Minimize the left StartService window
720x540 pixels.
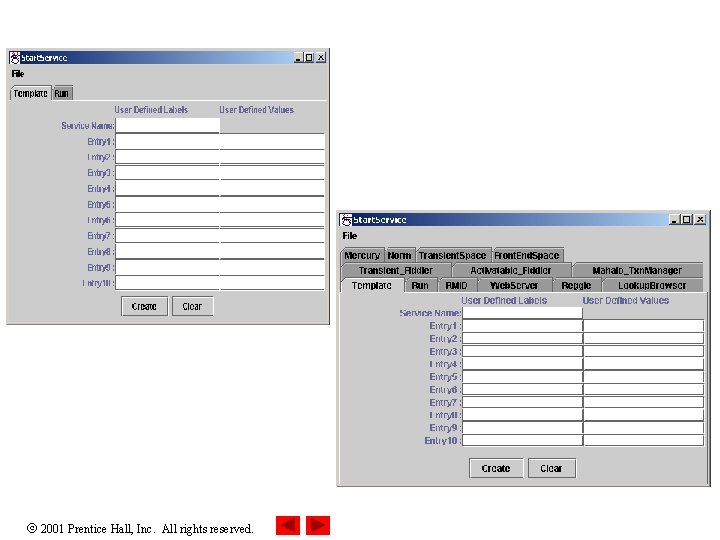(298, 58)
